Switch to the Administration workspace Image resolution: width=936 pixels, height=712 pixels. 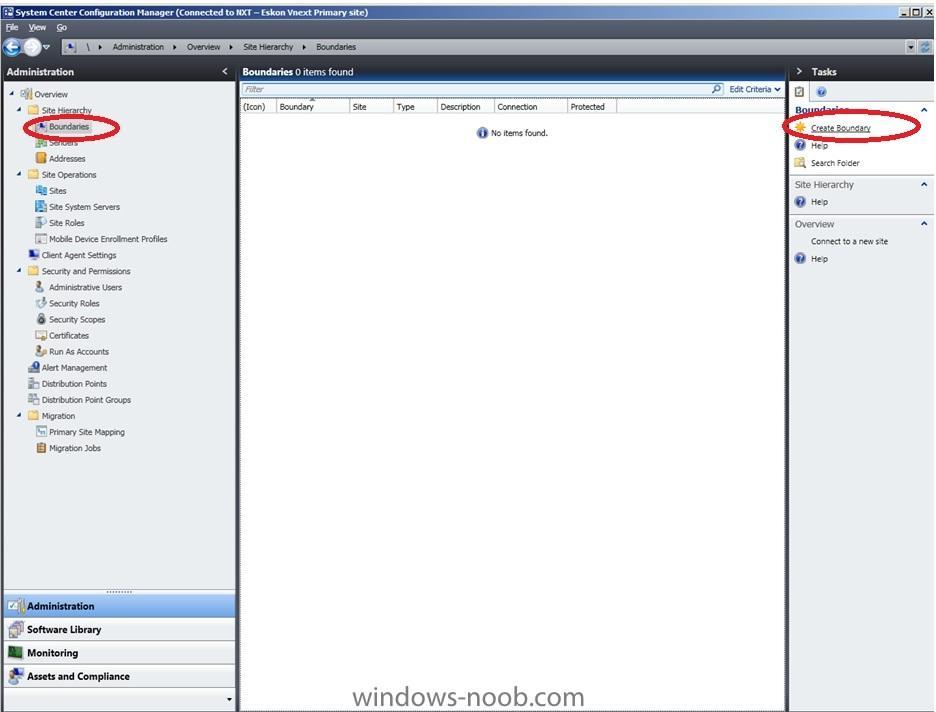point(120,606)
